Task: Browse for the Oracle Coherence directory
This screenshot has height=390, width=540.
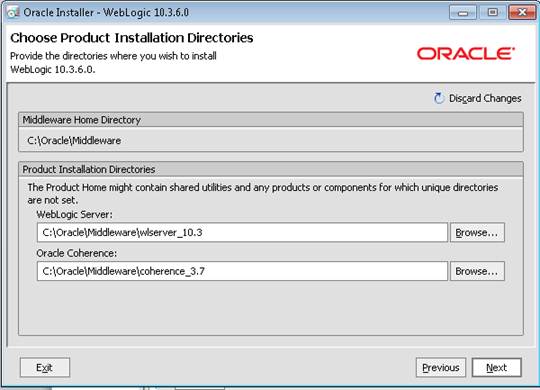Action: coord(477,271)
